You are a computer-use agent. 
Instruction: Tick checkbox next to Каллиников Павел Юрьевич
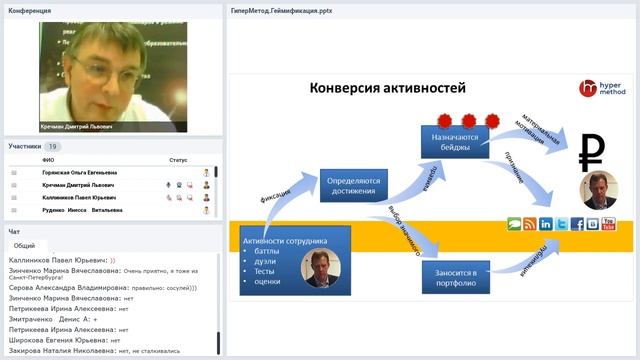point(14,198)
